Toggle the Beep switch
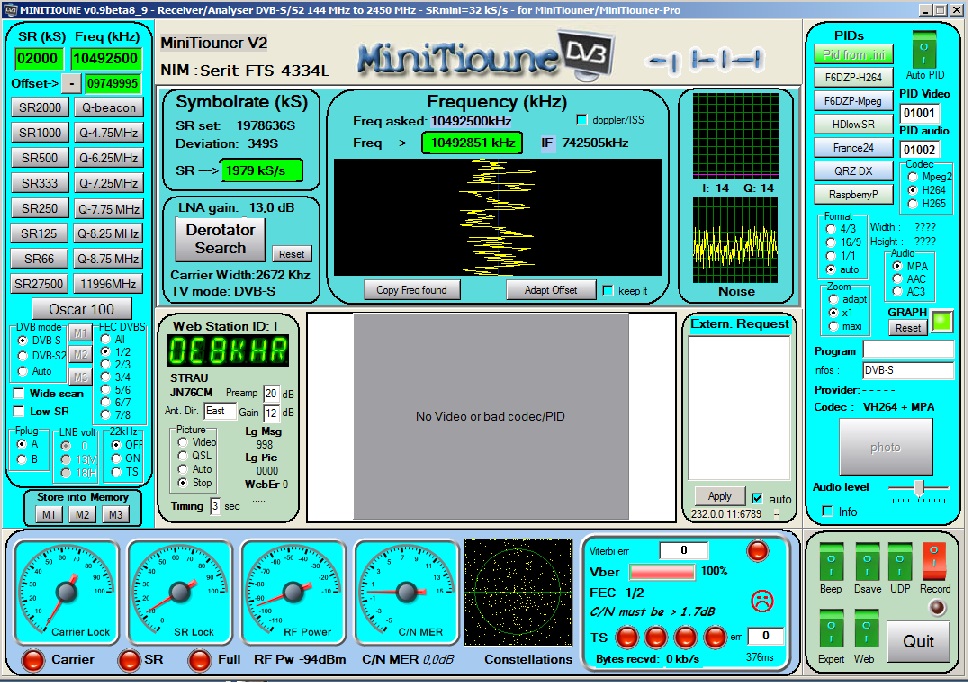968x683 pixels. [831, 561]
